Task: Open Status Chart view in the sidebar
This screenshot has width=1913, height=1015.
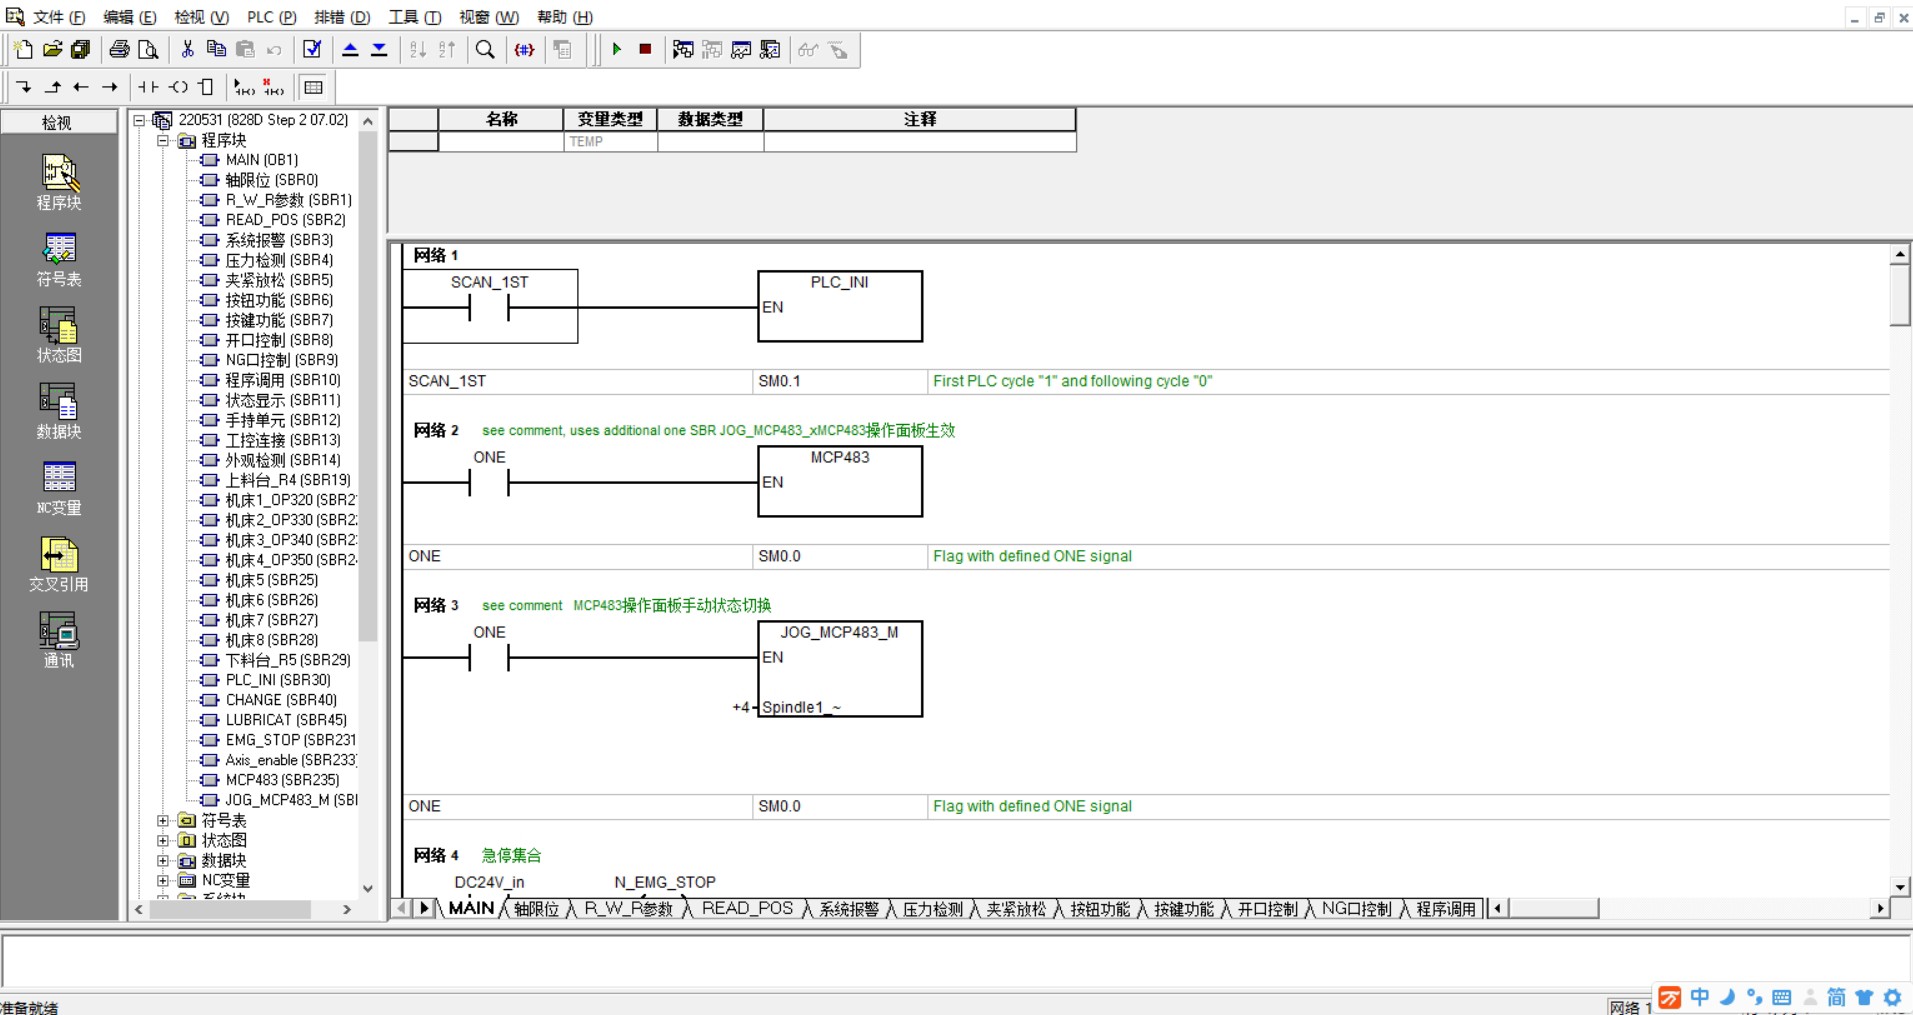Action: pyautogui.click(x=59, y=335)
